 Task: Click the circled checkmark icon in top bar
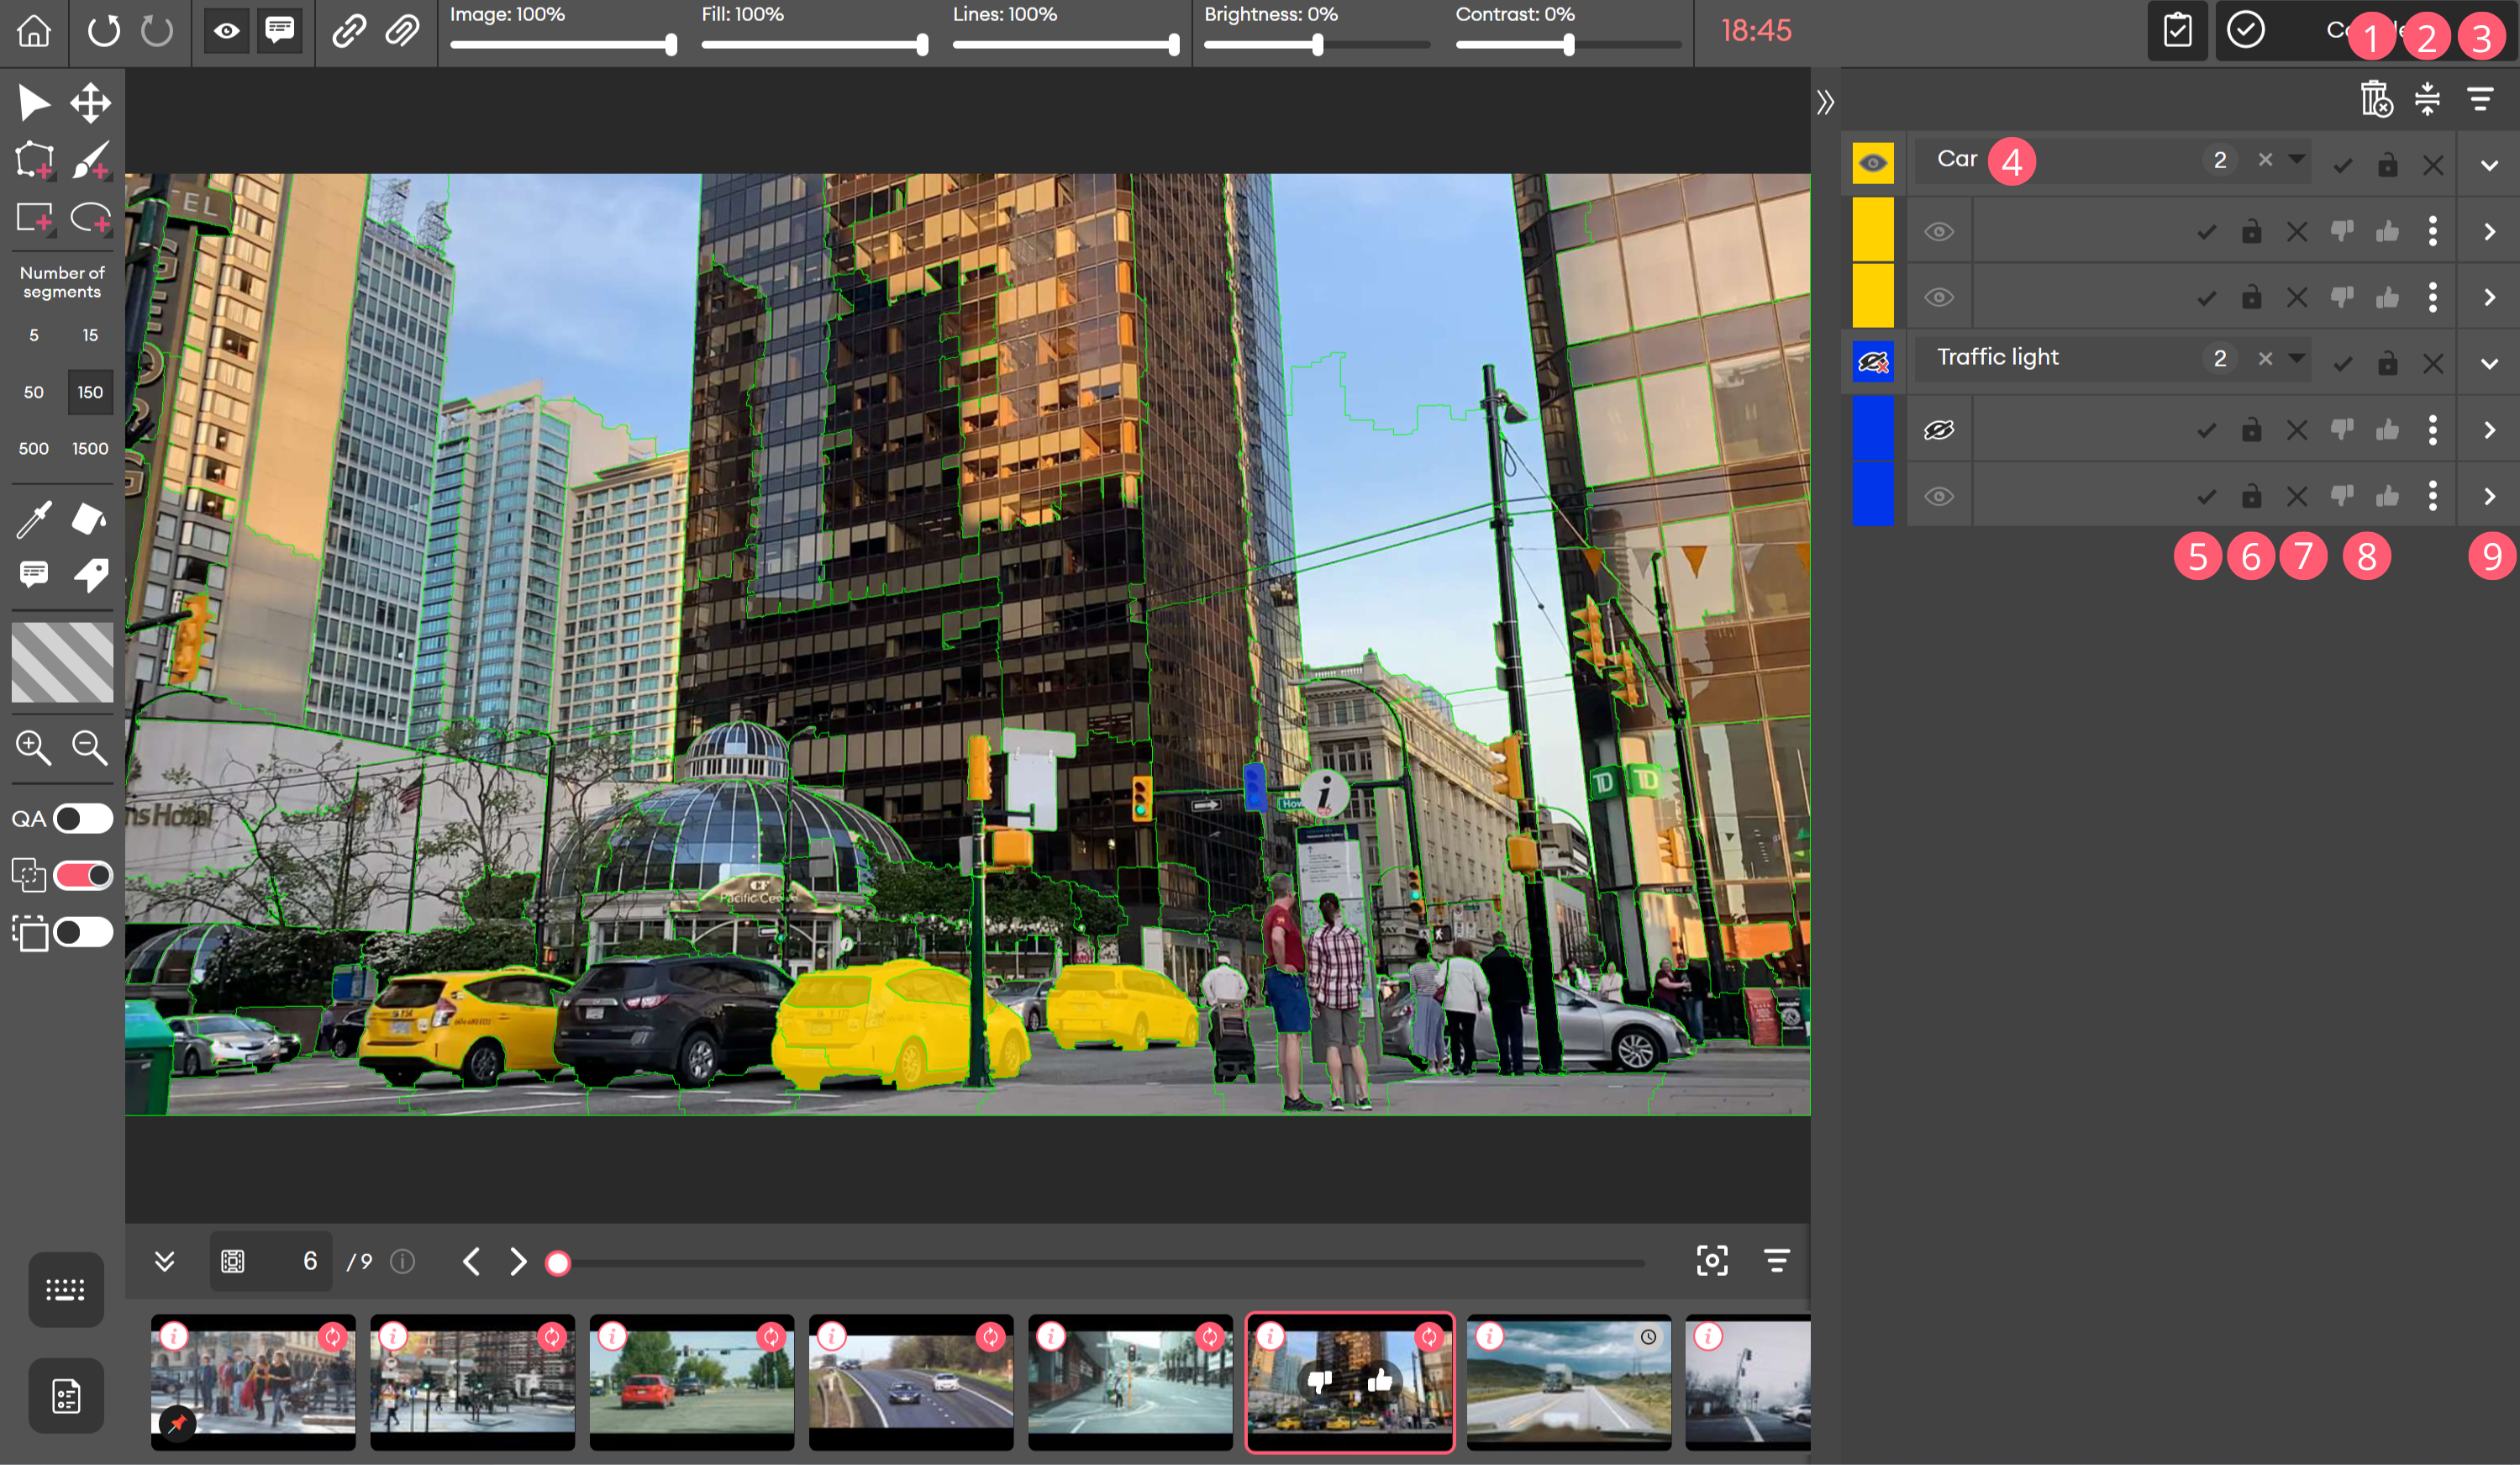click(x=2246, y=30)
